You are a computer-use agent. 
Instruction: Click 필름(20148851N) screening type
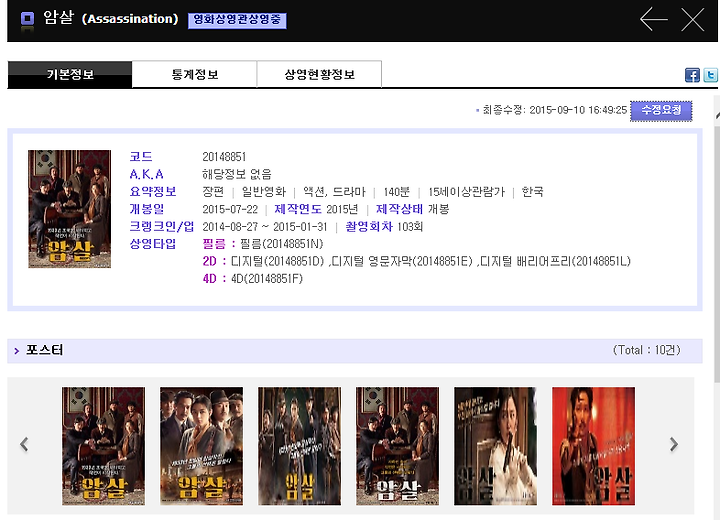pos(282,244)
